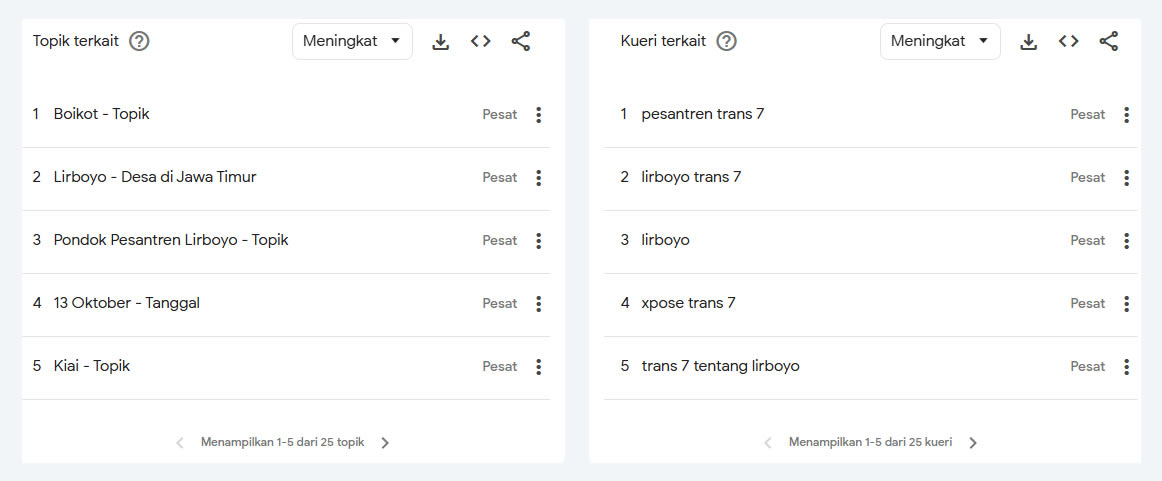Expand the Meningkat dropdown in Topik terkait
The width and height of the screenshot is (1162, 481).
click(353, 42)
